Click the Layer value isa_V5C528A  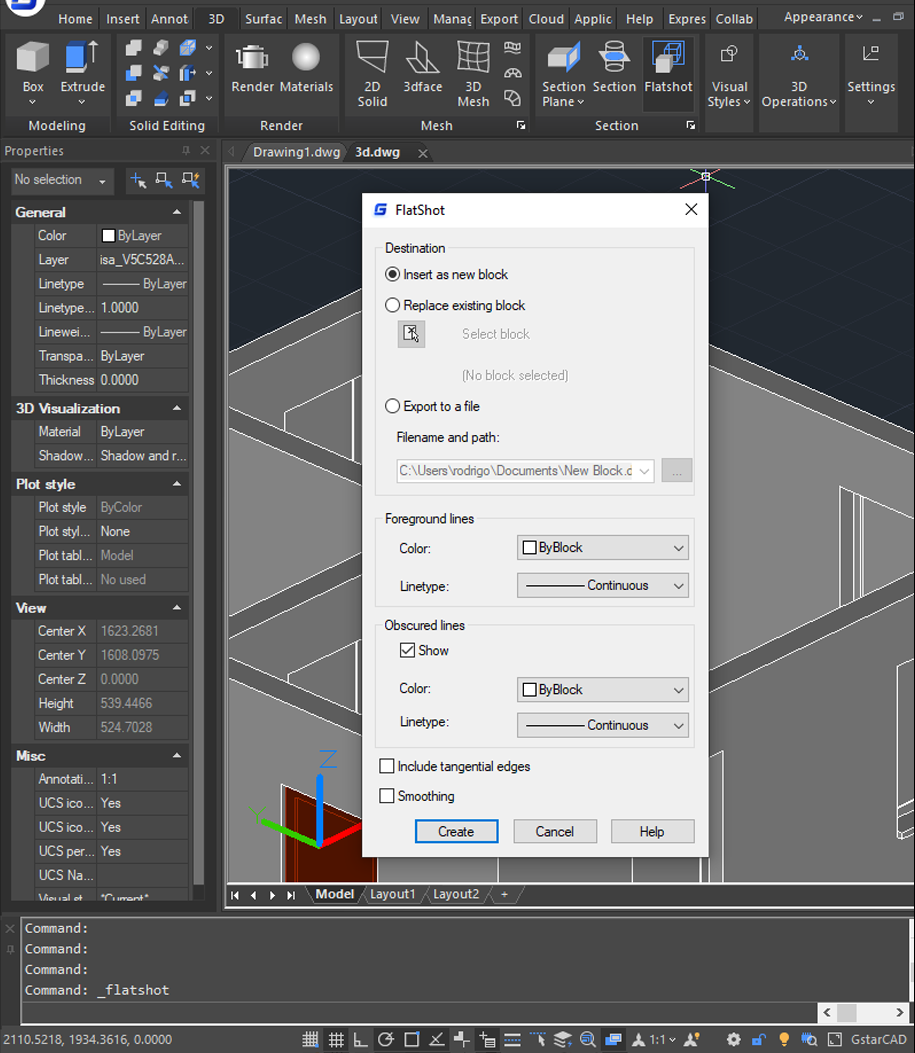[x=142, y=260]
